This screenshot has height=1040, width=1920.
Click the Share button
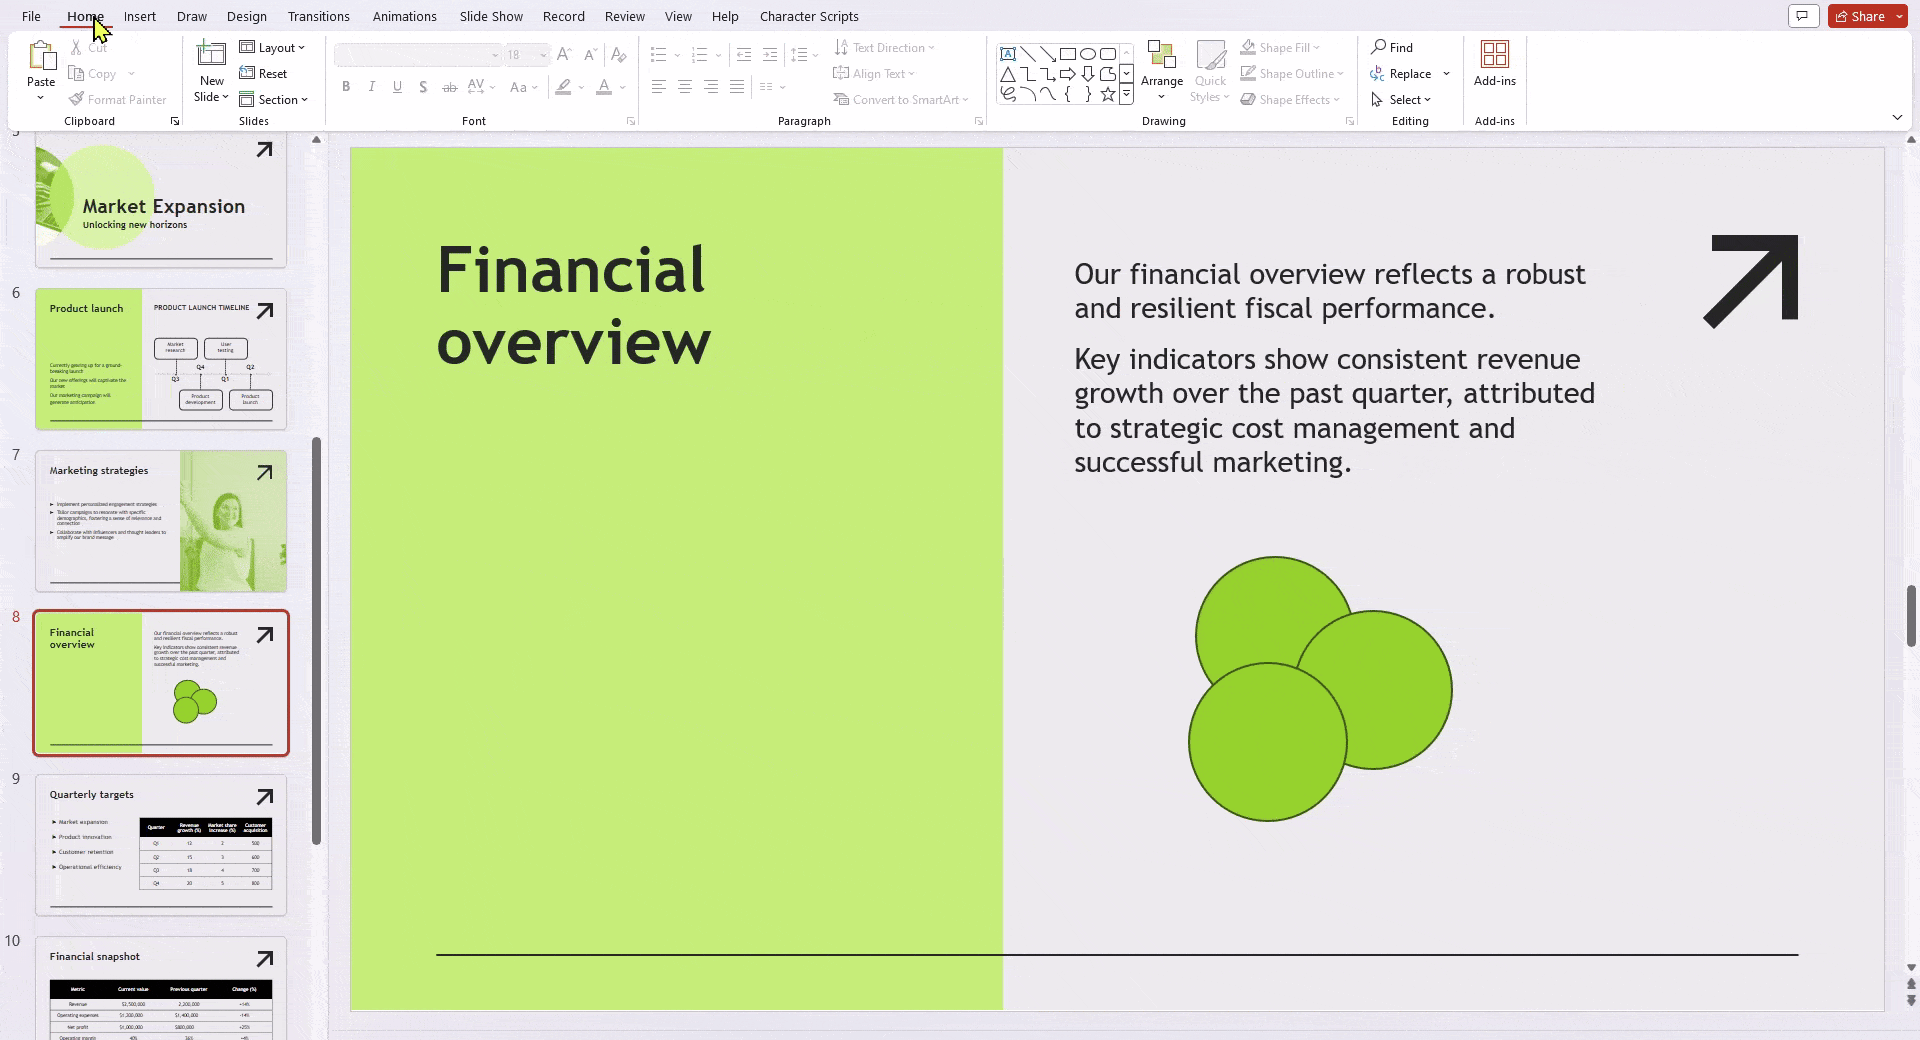point(1860,16)
